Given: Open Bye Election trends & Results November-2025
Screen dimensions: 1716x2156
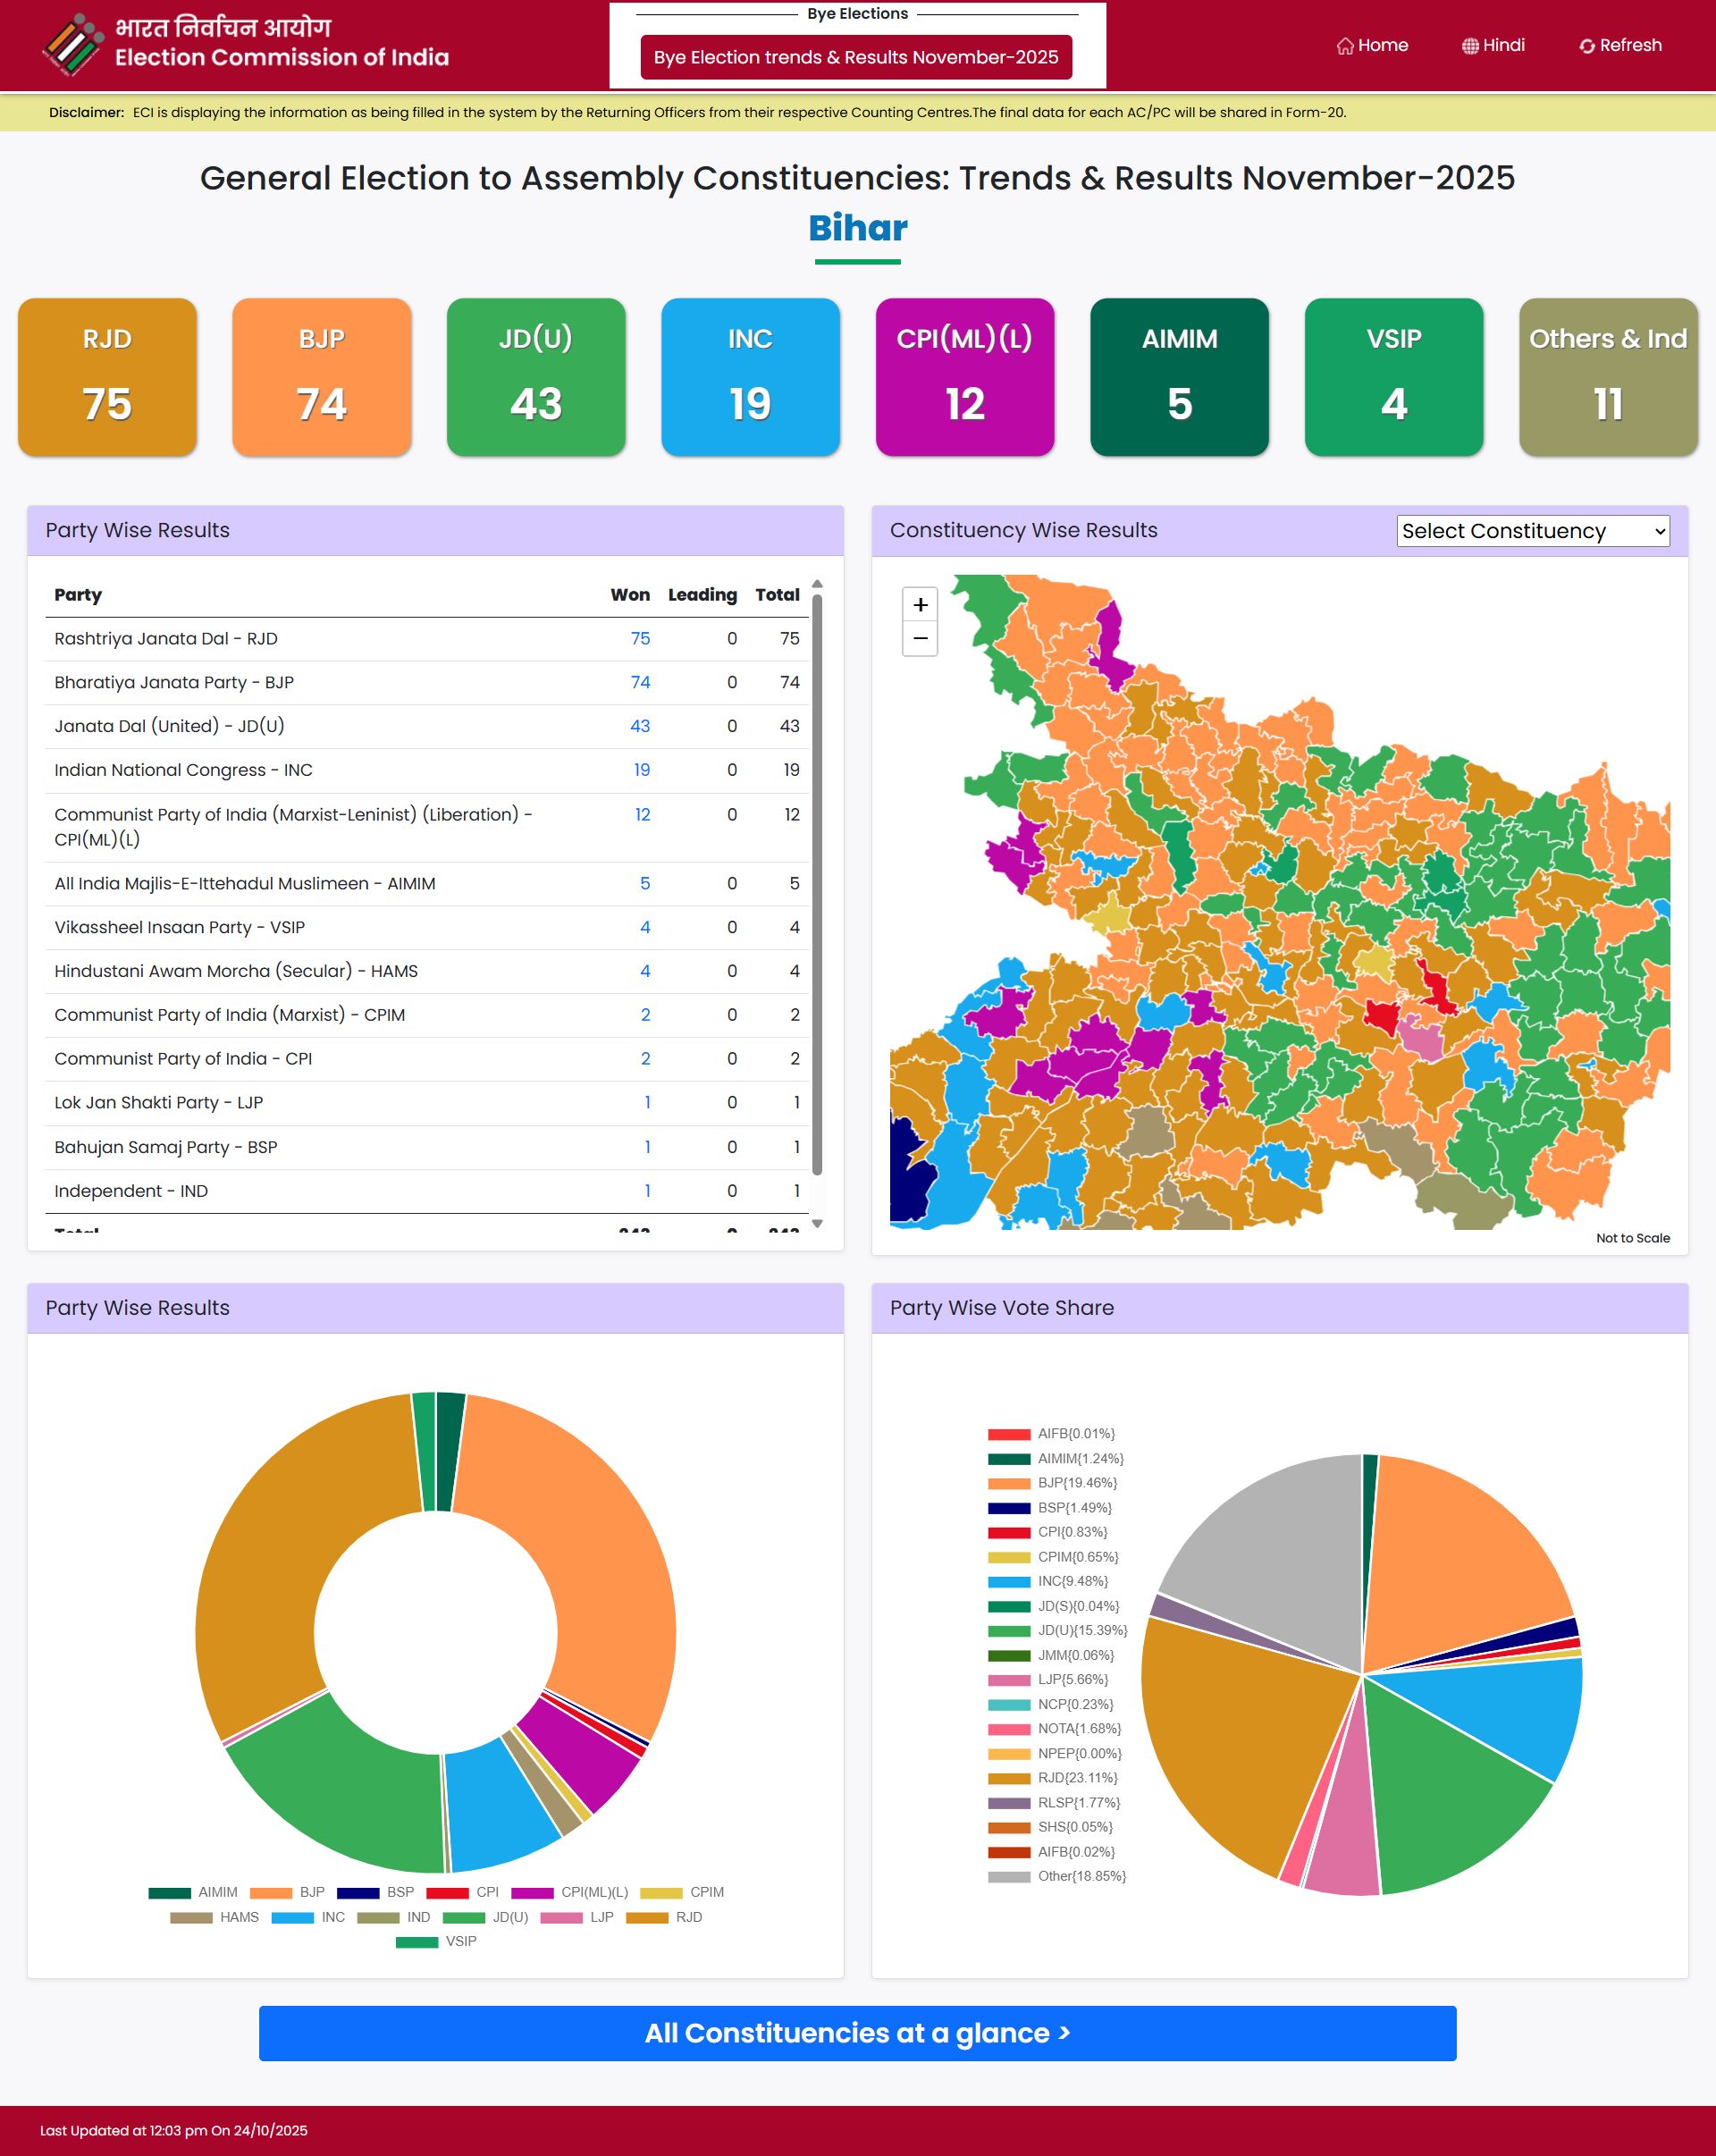Looking at the screenshot, I should click(856, 57).
